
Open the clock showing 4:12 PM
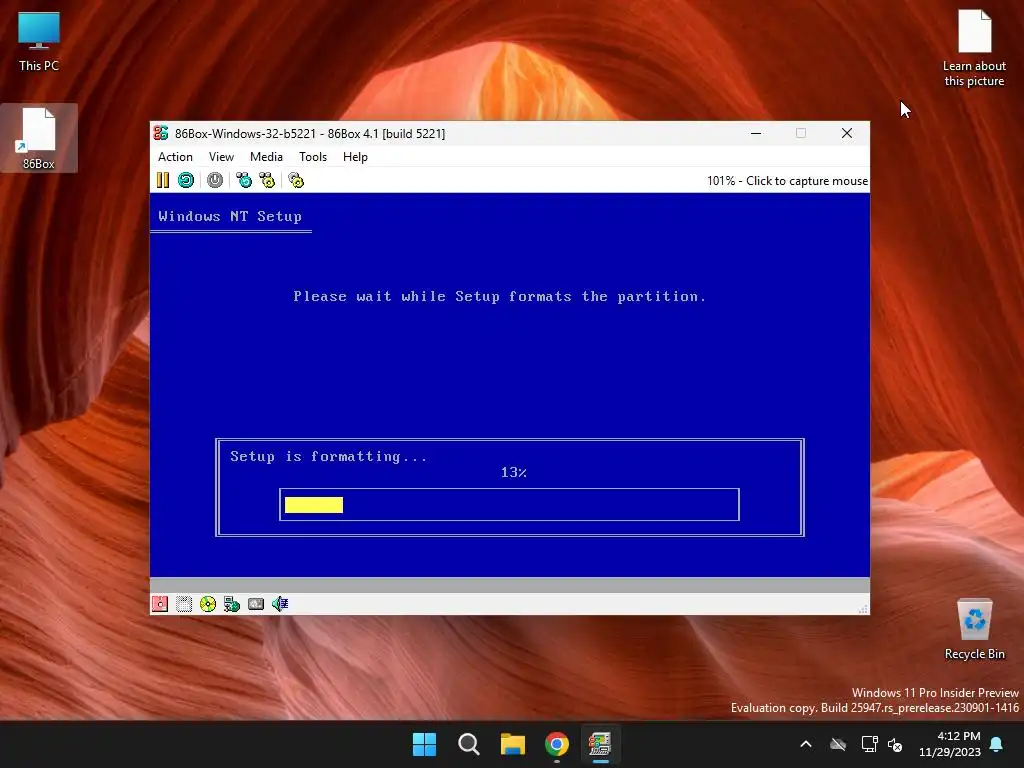tap(950, 744)
